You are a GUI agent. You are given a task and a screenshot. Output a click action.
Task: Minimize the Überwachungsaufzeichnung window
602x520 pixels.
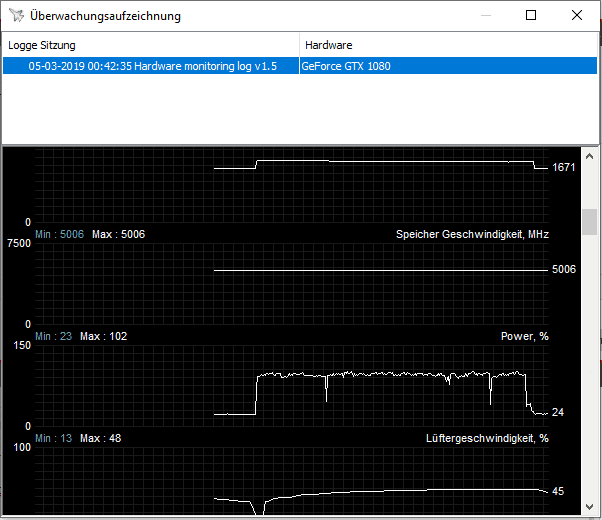pos(486,15)
